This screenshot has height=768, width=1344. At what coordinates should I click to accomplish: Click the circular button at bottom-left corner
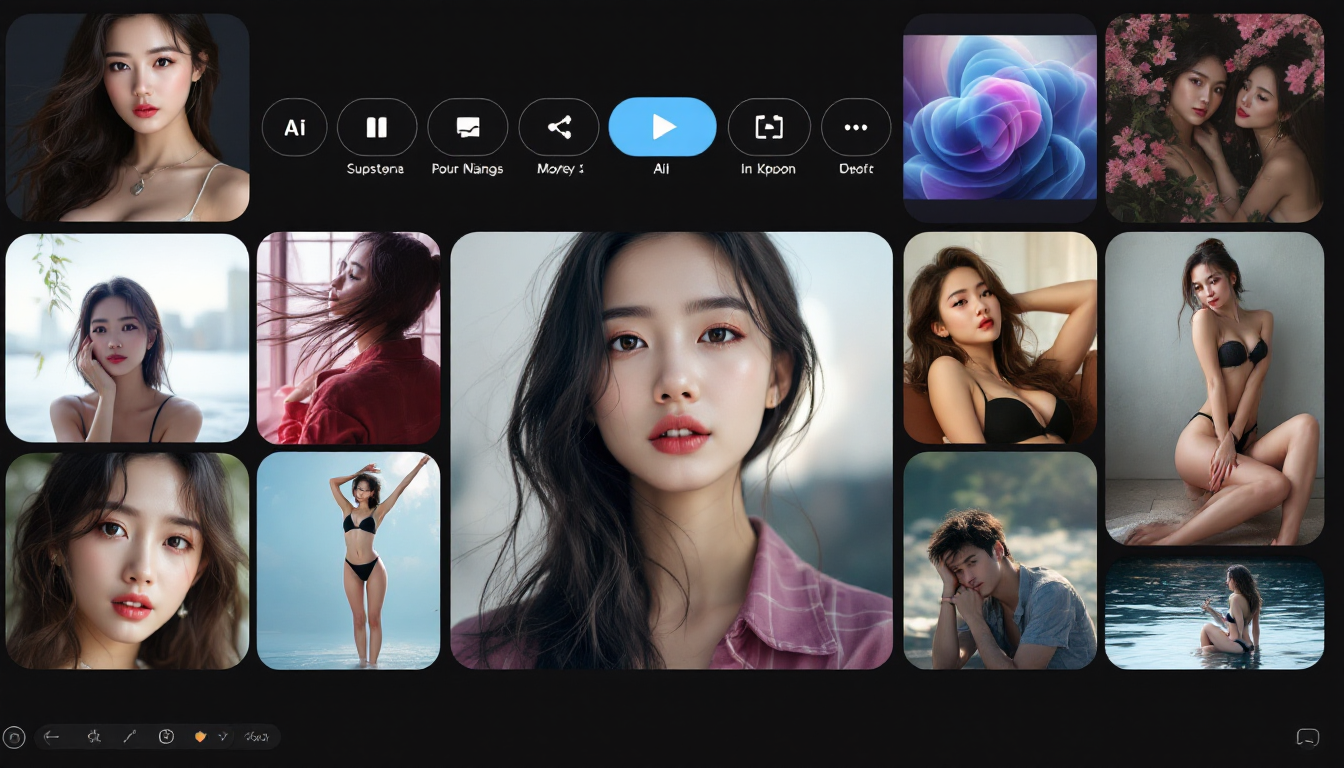pyautogui.click(x=14, y=737)
